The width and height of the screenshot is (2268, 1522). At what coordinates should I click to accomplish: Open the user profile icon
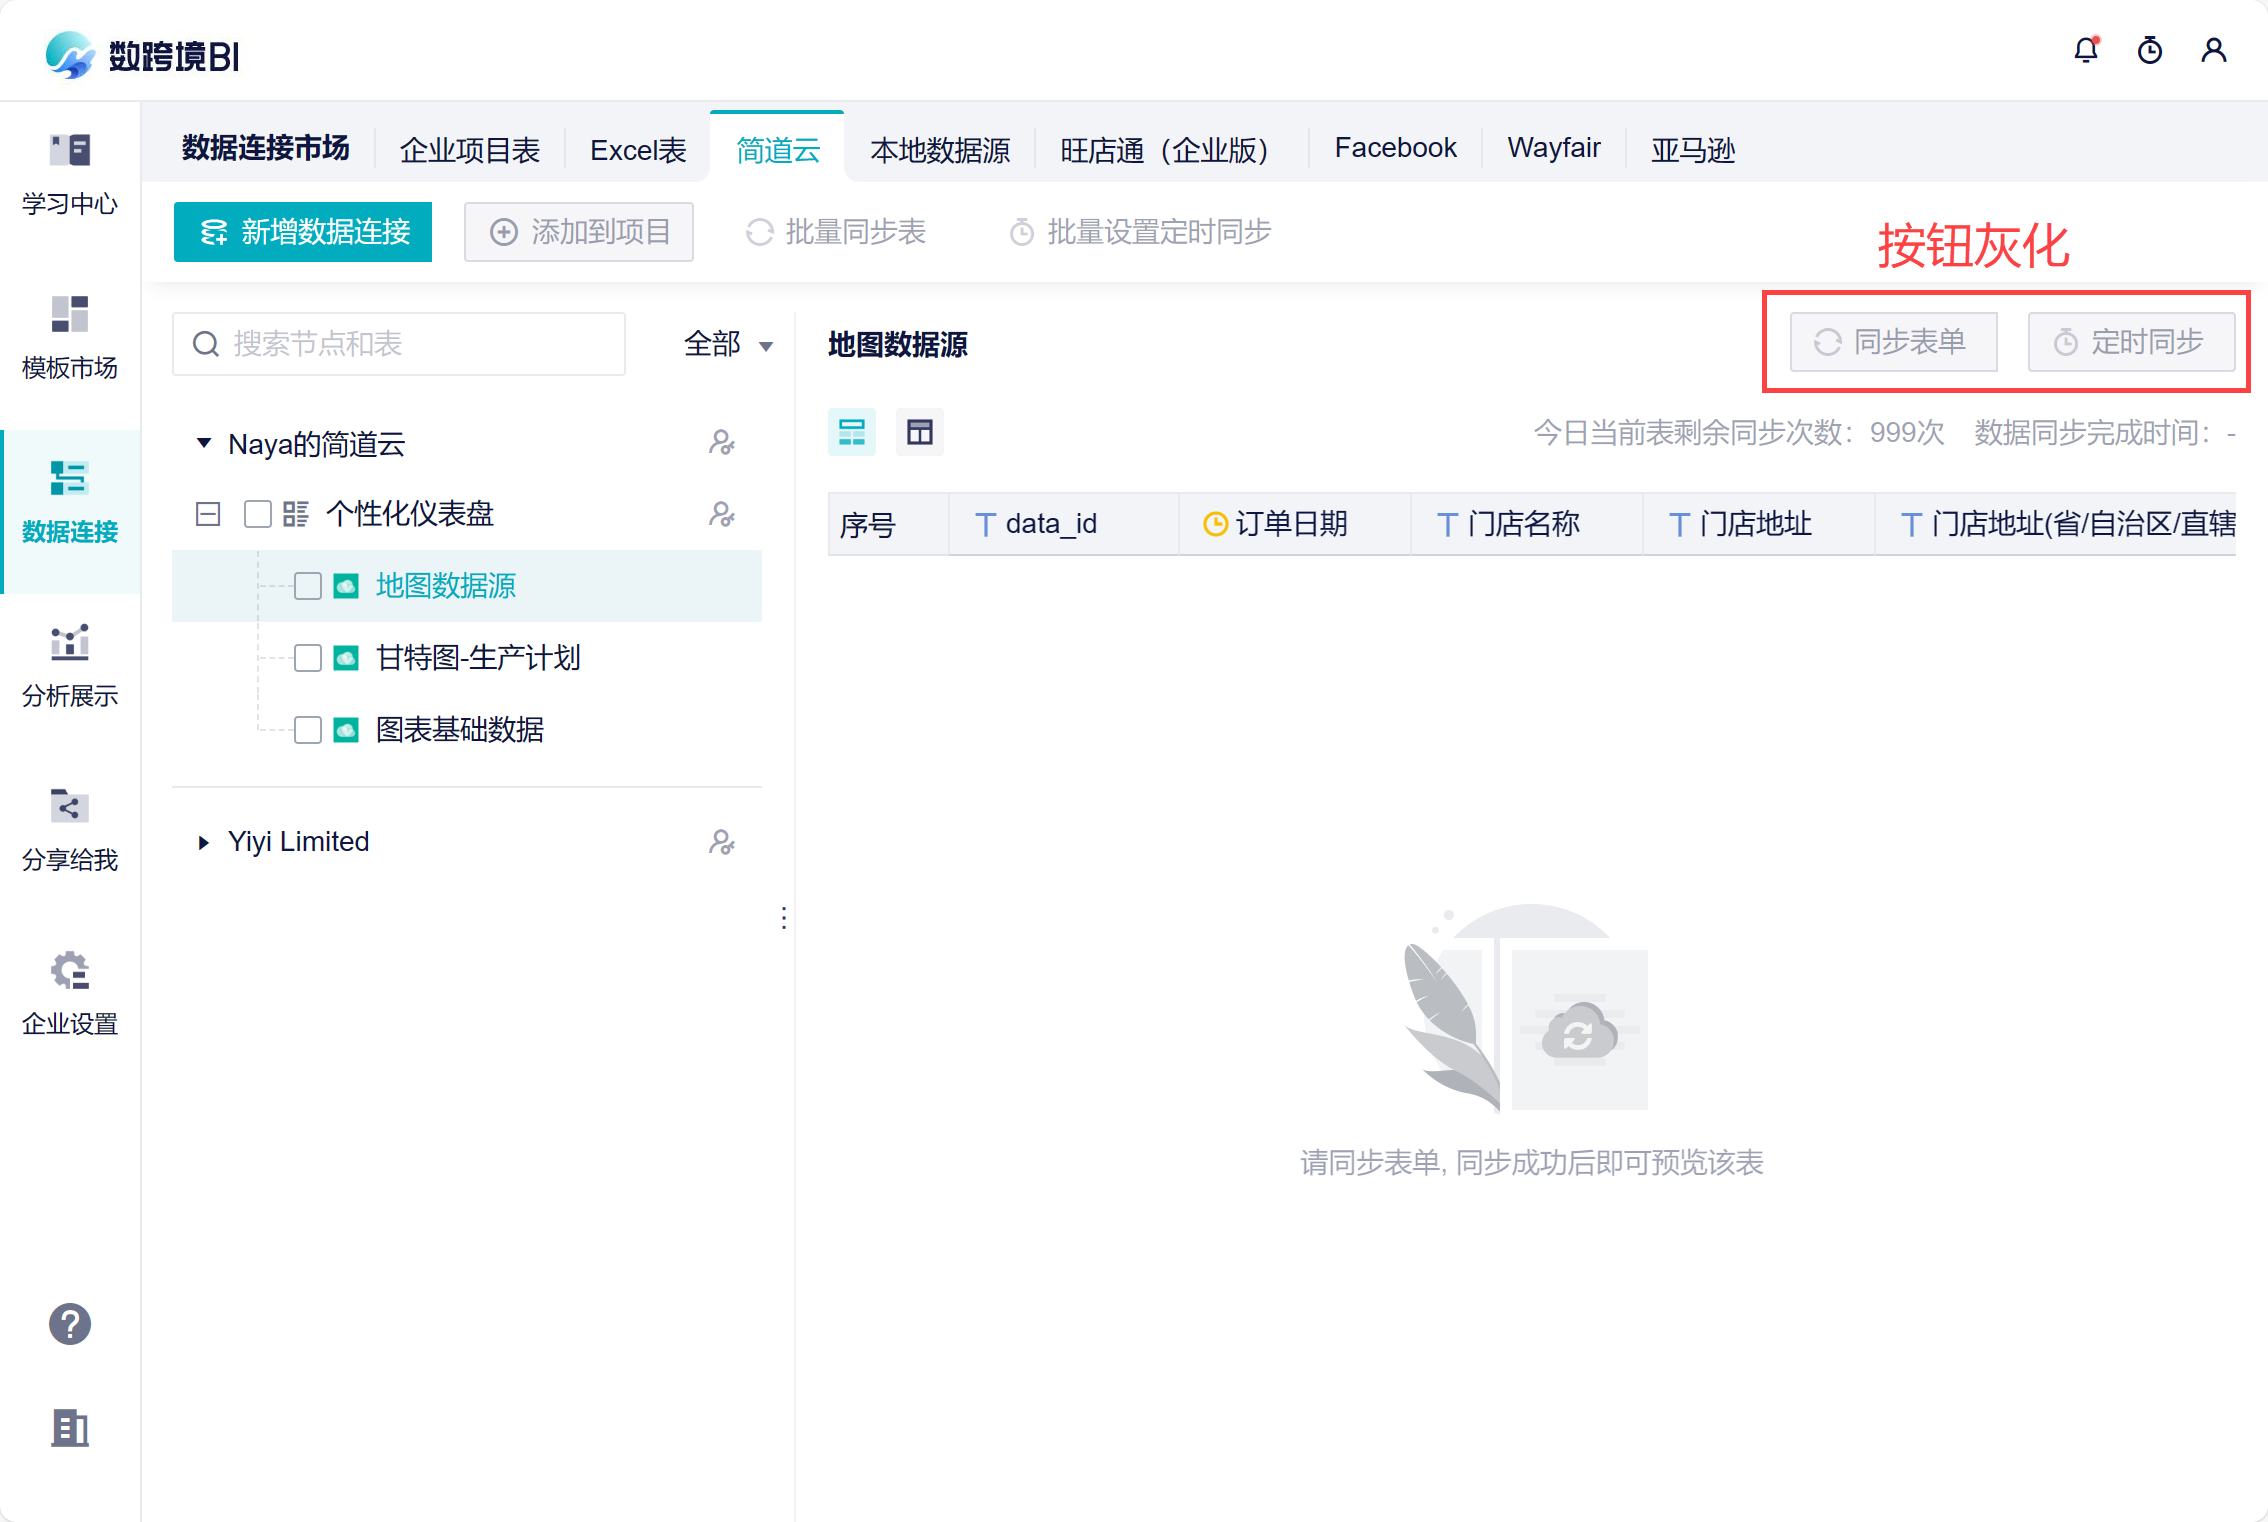point(2213,50)
